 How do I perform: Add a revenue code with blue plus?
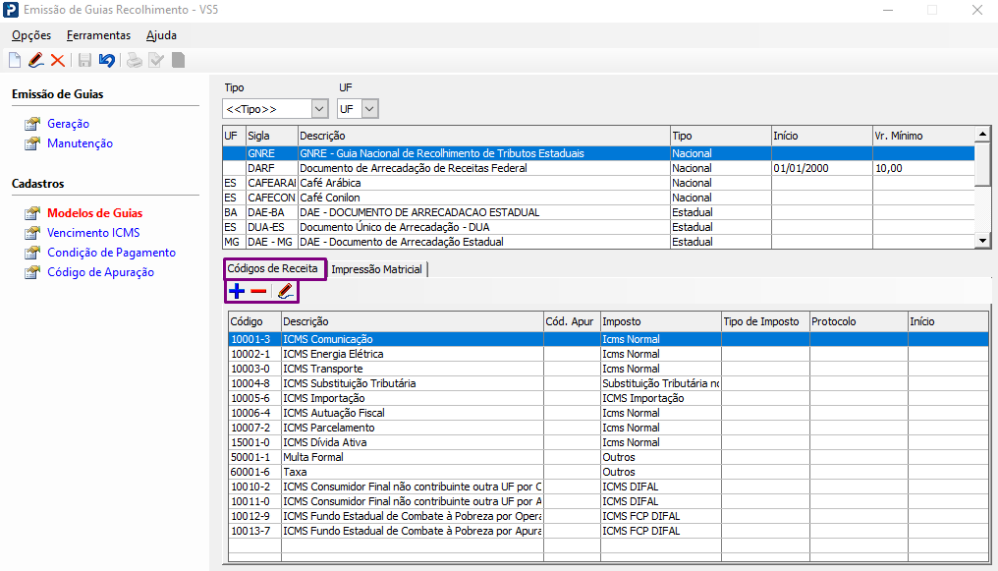coord(237,291)
